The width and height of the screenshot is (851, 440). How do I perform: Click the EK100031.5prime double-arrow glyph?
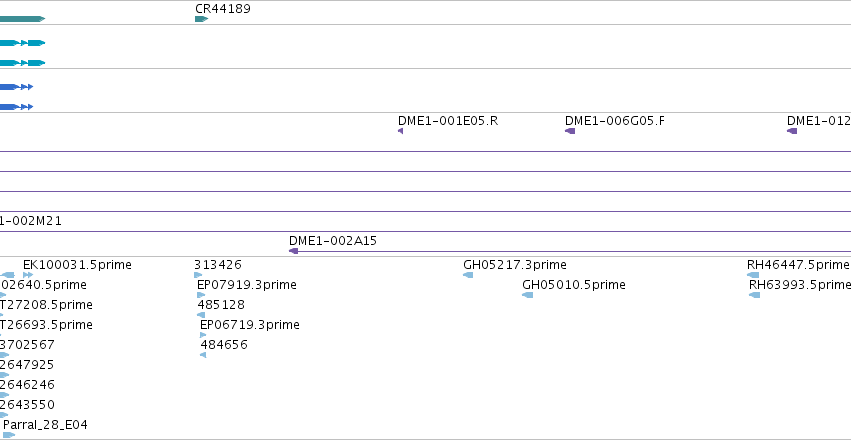click(28, 275)
